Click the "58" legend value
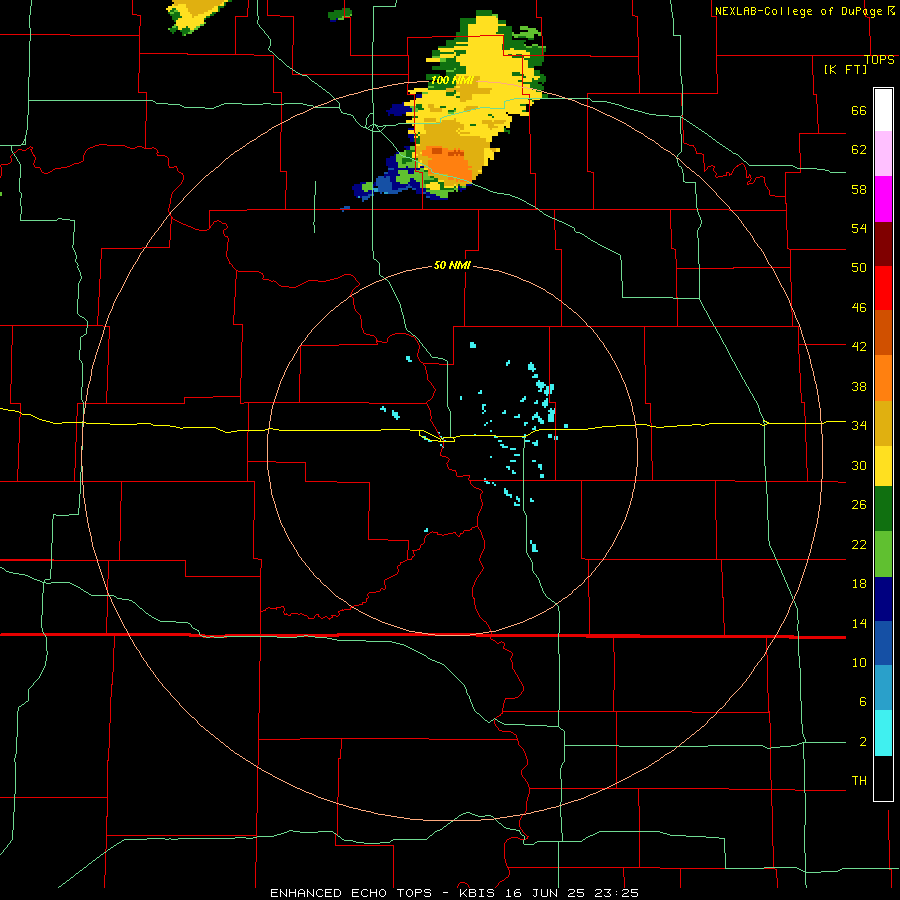Image resolution: width=900 pixels, height=900 pixels. (x=859, y=189)
